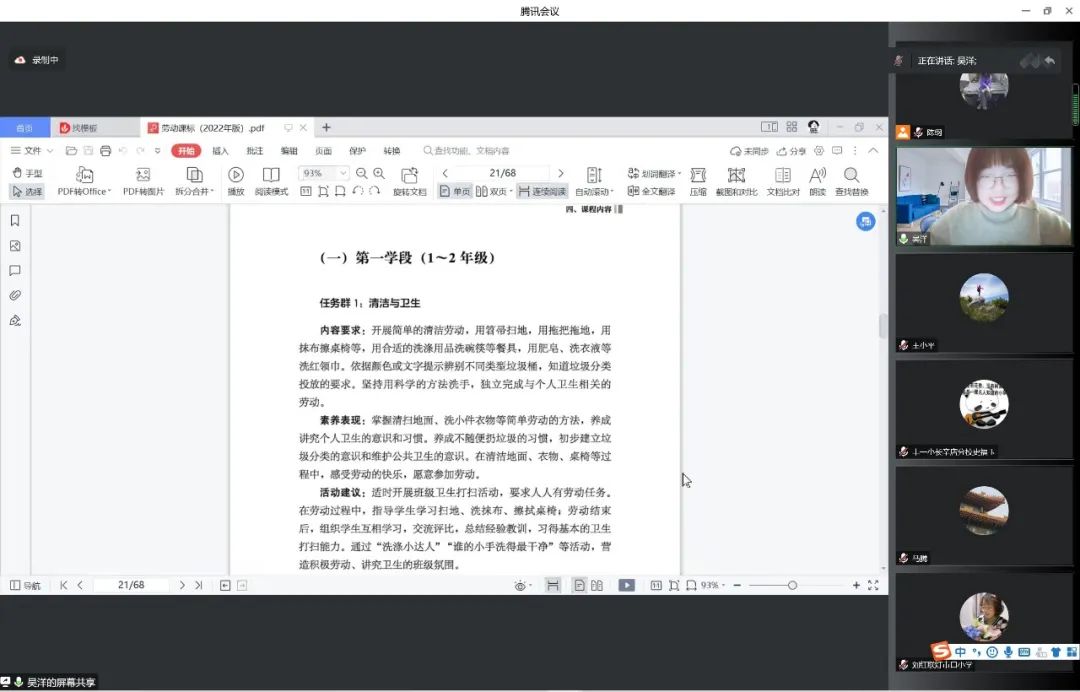
Task: Switch to the 首页 home tab
Action: 25,128
